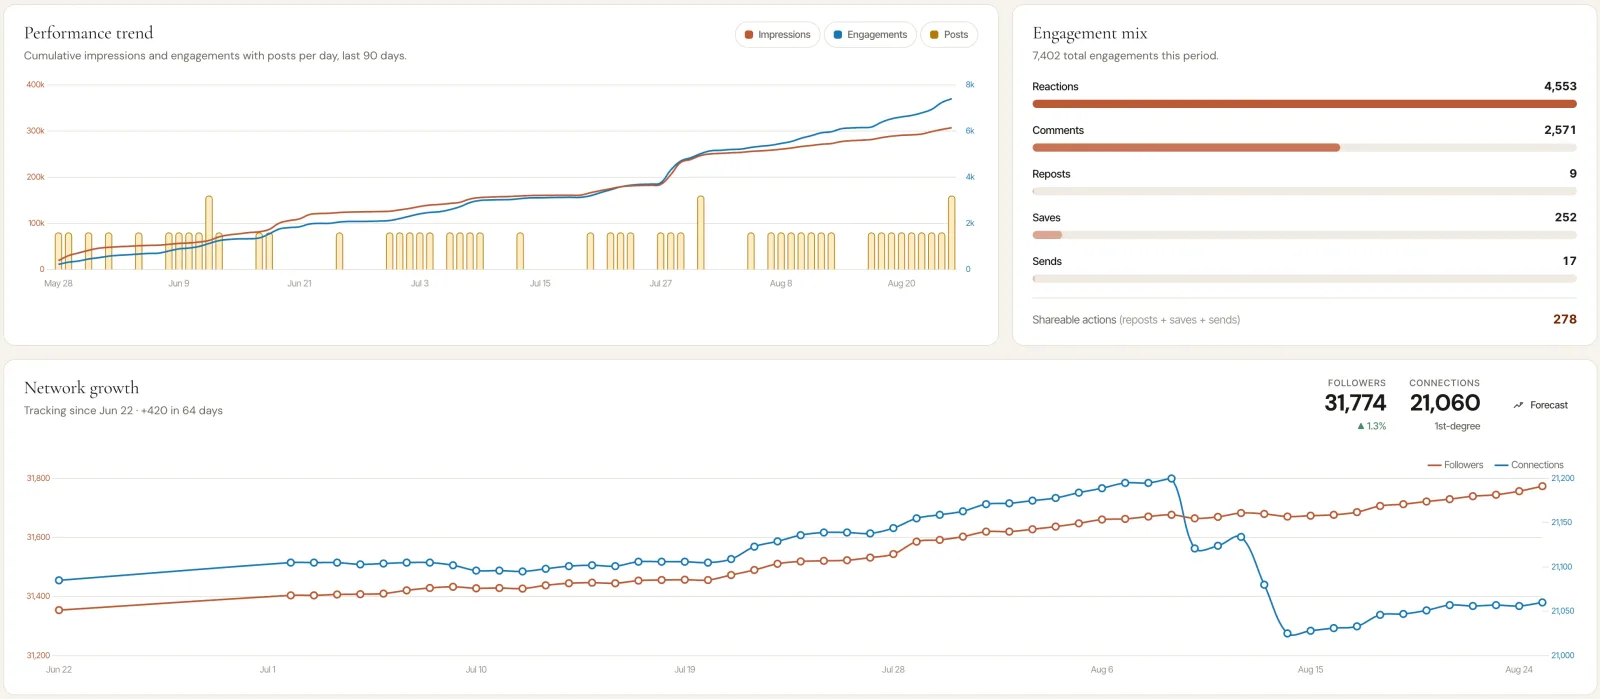Click the orange Impressions color dot
This screenshot has width=1600, height=699.
(749, 35)
